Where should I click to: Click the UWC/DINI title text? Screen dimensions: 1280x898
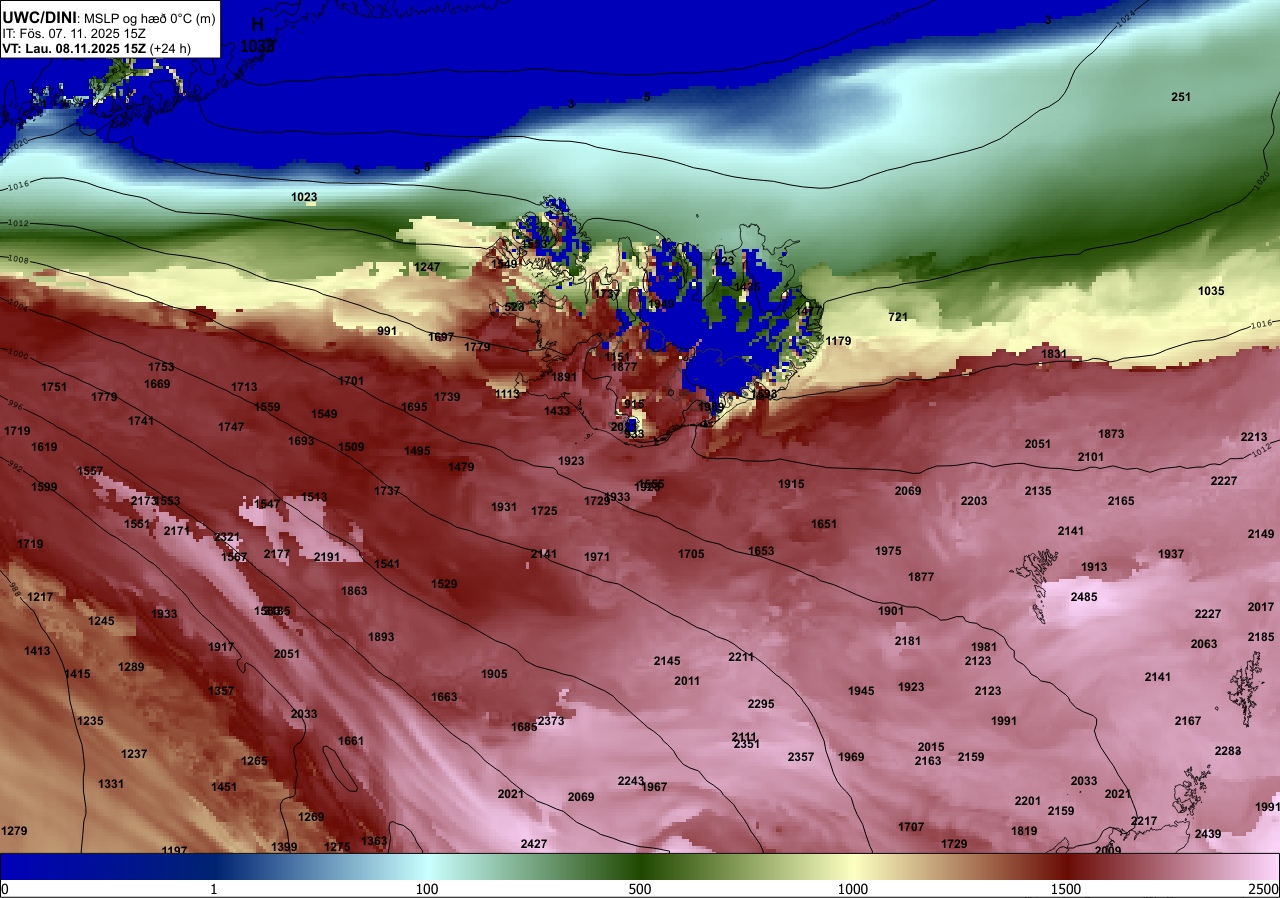click(39, 16)
